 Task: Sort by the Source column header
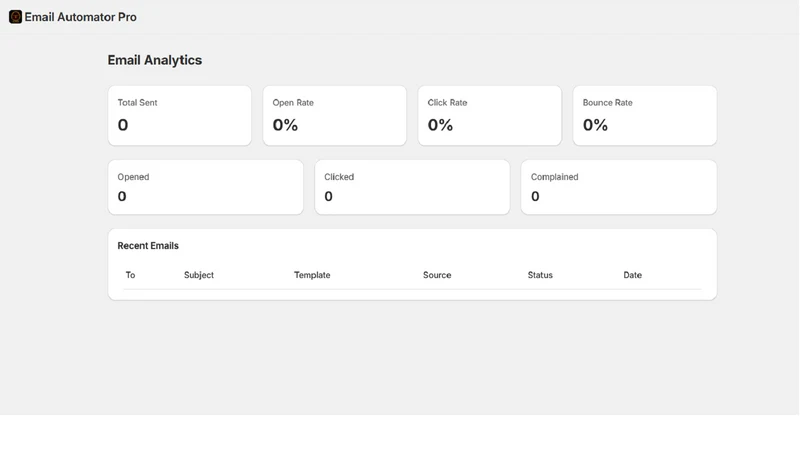tap(437, 275)
